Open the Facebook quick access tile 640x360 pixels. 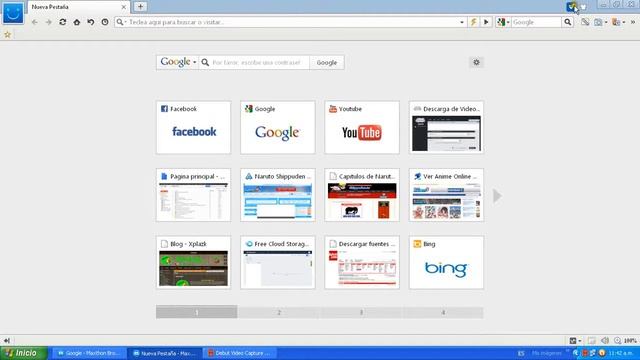click(x=193, y=127)
